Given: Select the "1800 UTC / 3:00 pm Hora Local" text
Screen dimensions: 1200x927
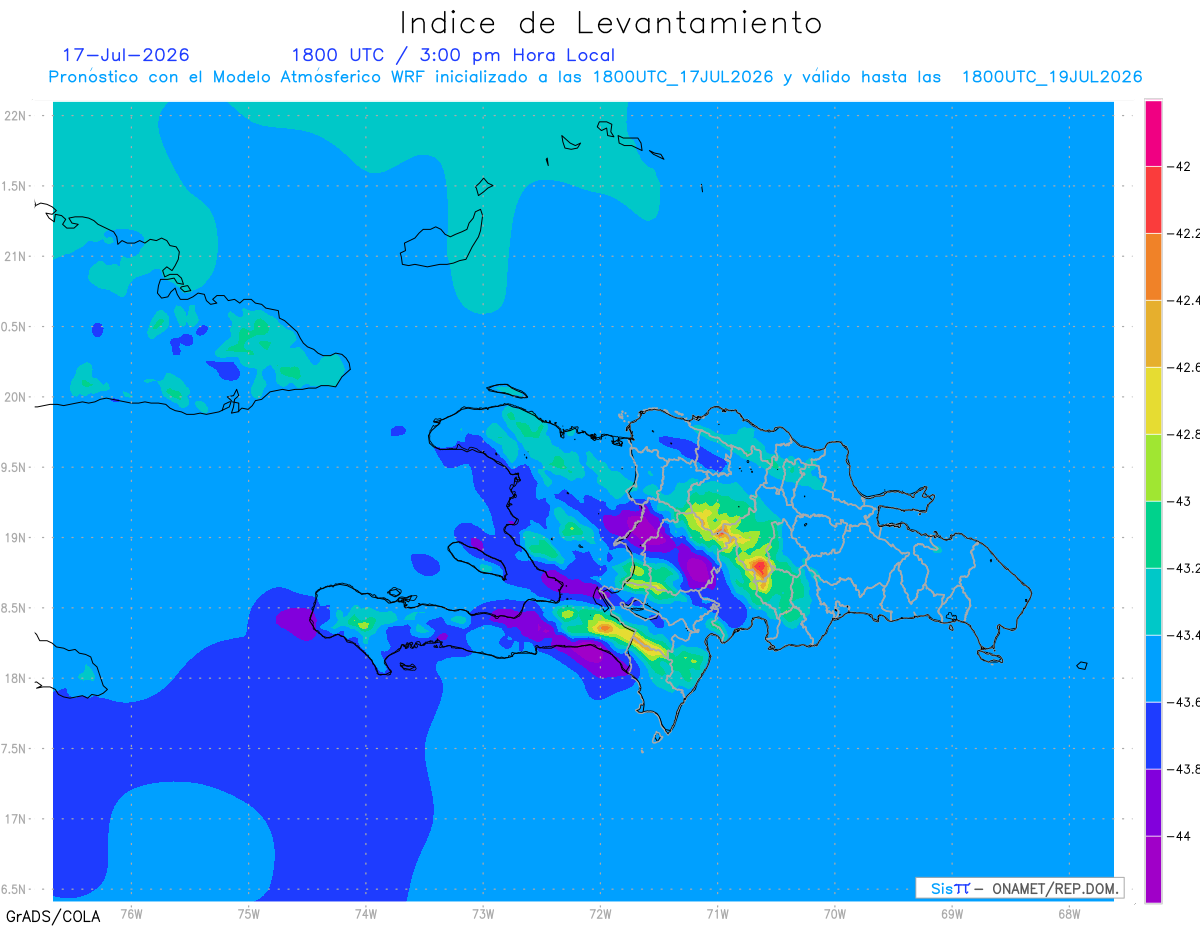Looking at the screenshot, I should [453, 56].
